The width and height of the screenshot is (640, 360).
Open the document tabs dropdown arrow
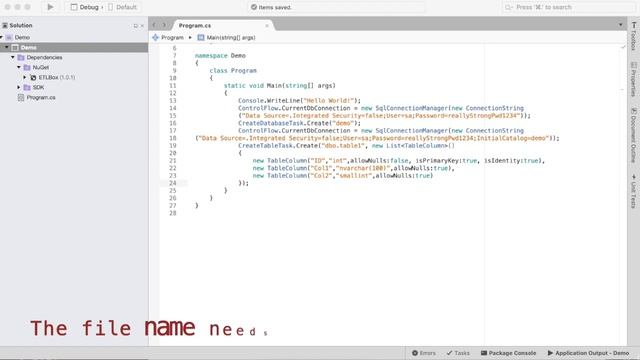[620, 25]
